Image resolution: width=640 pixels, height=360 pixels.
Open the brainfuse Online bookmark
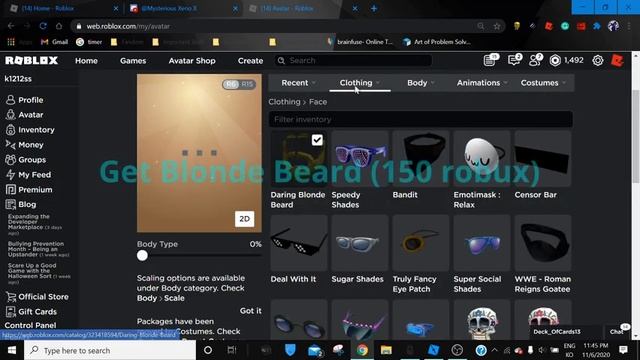[360, 42]
